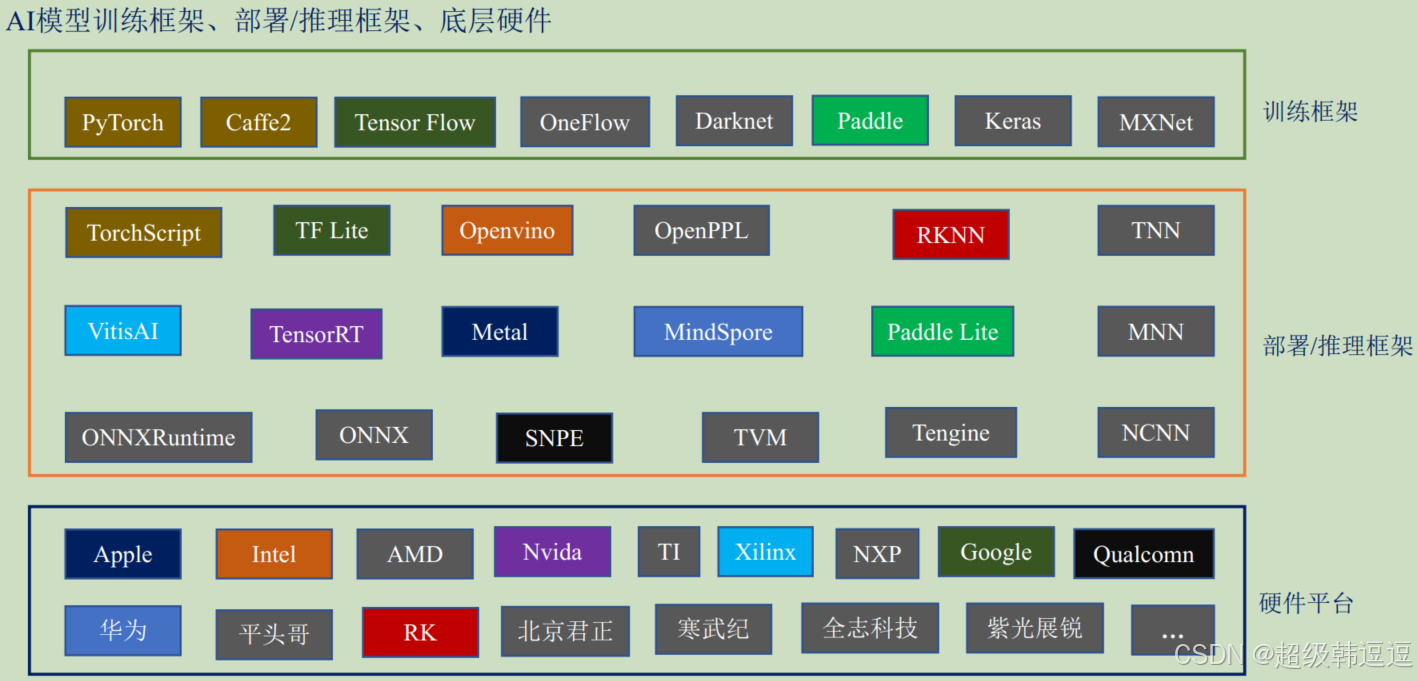Select the green Paddle box
The height and width of the screenshot is (681, 1418).
pyautogui.click(x=870, y=120)
